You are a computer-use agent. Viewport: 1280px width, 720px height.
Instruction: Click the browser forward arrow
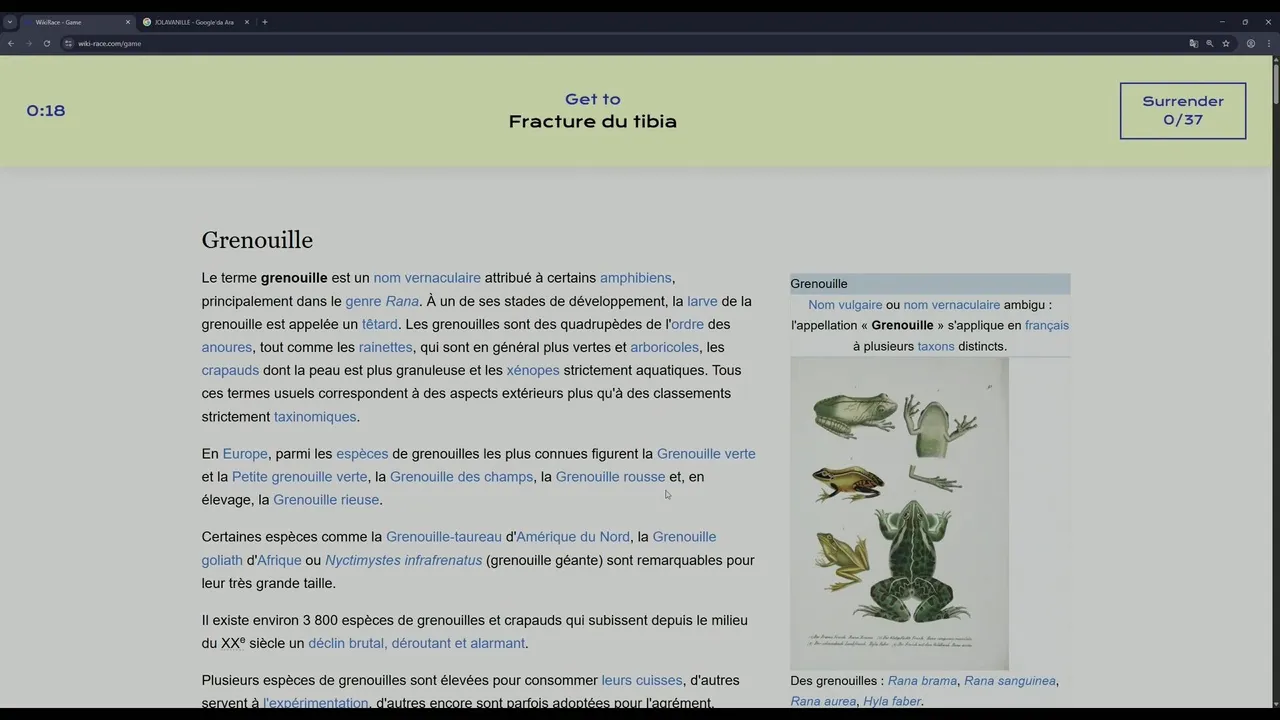[x=29, y=43]
